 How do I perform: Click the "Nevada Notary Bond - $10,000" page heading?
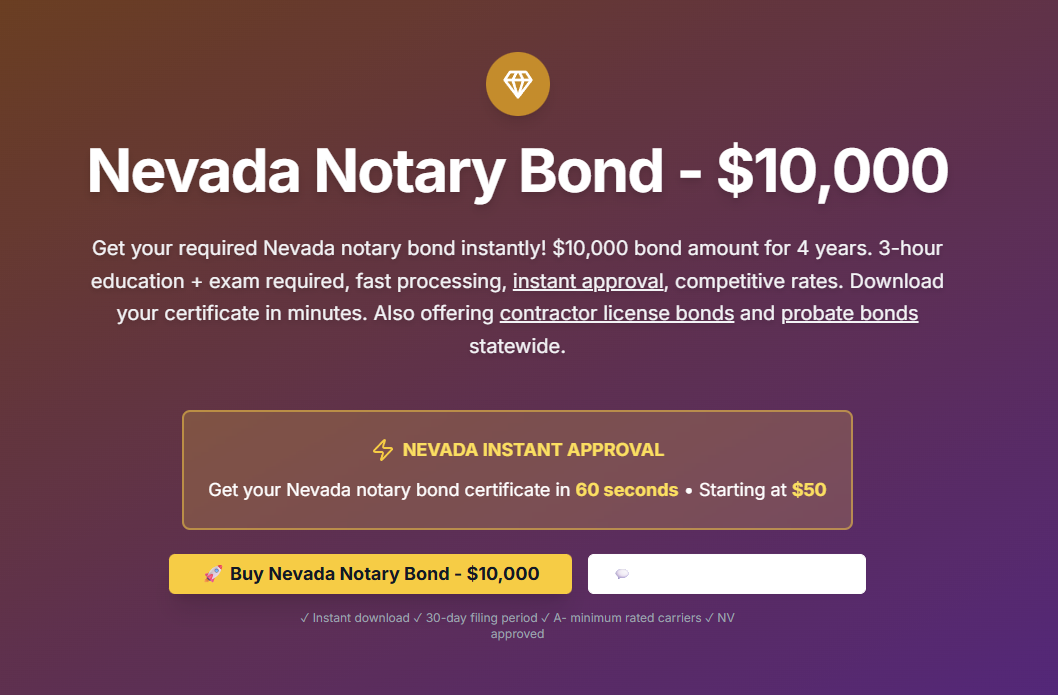517,171
